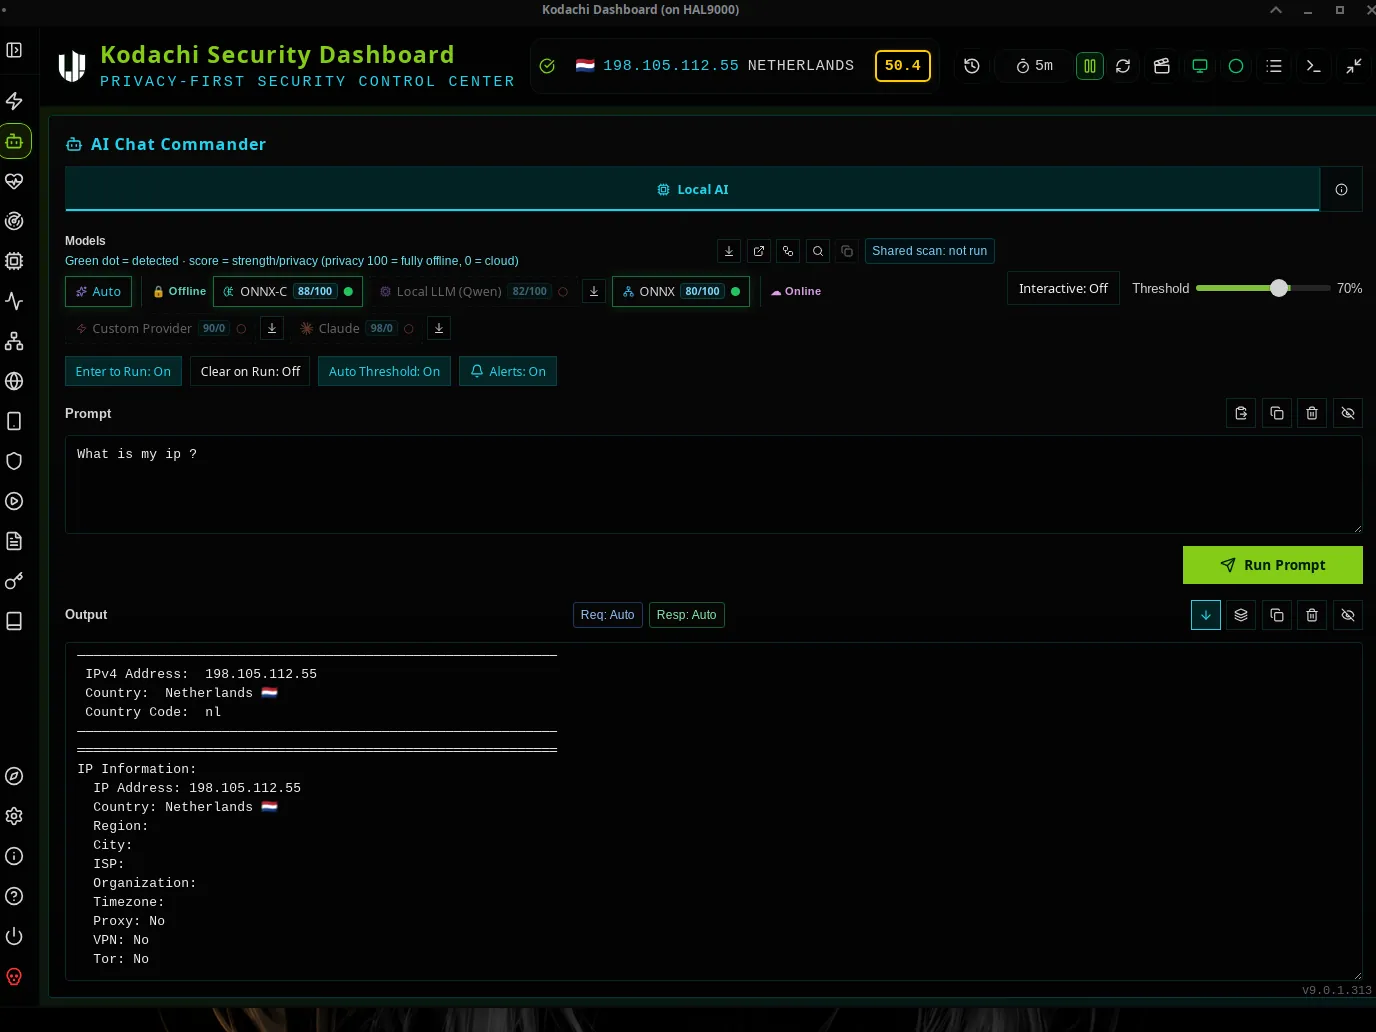Click the power icon in sidebar
The image size is (1376, 1032).
[14, 936]
